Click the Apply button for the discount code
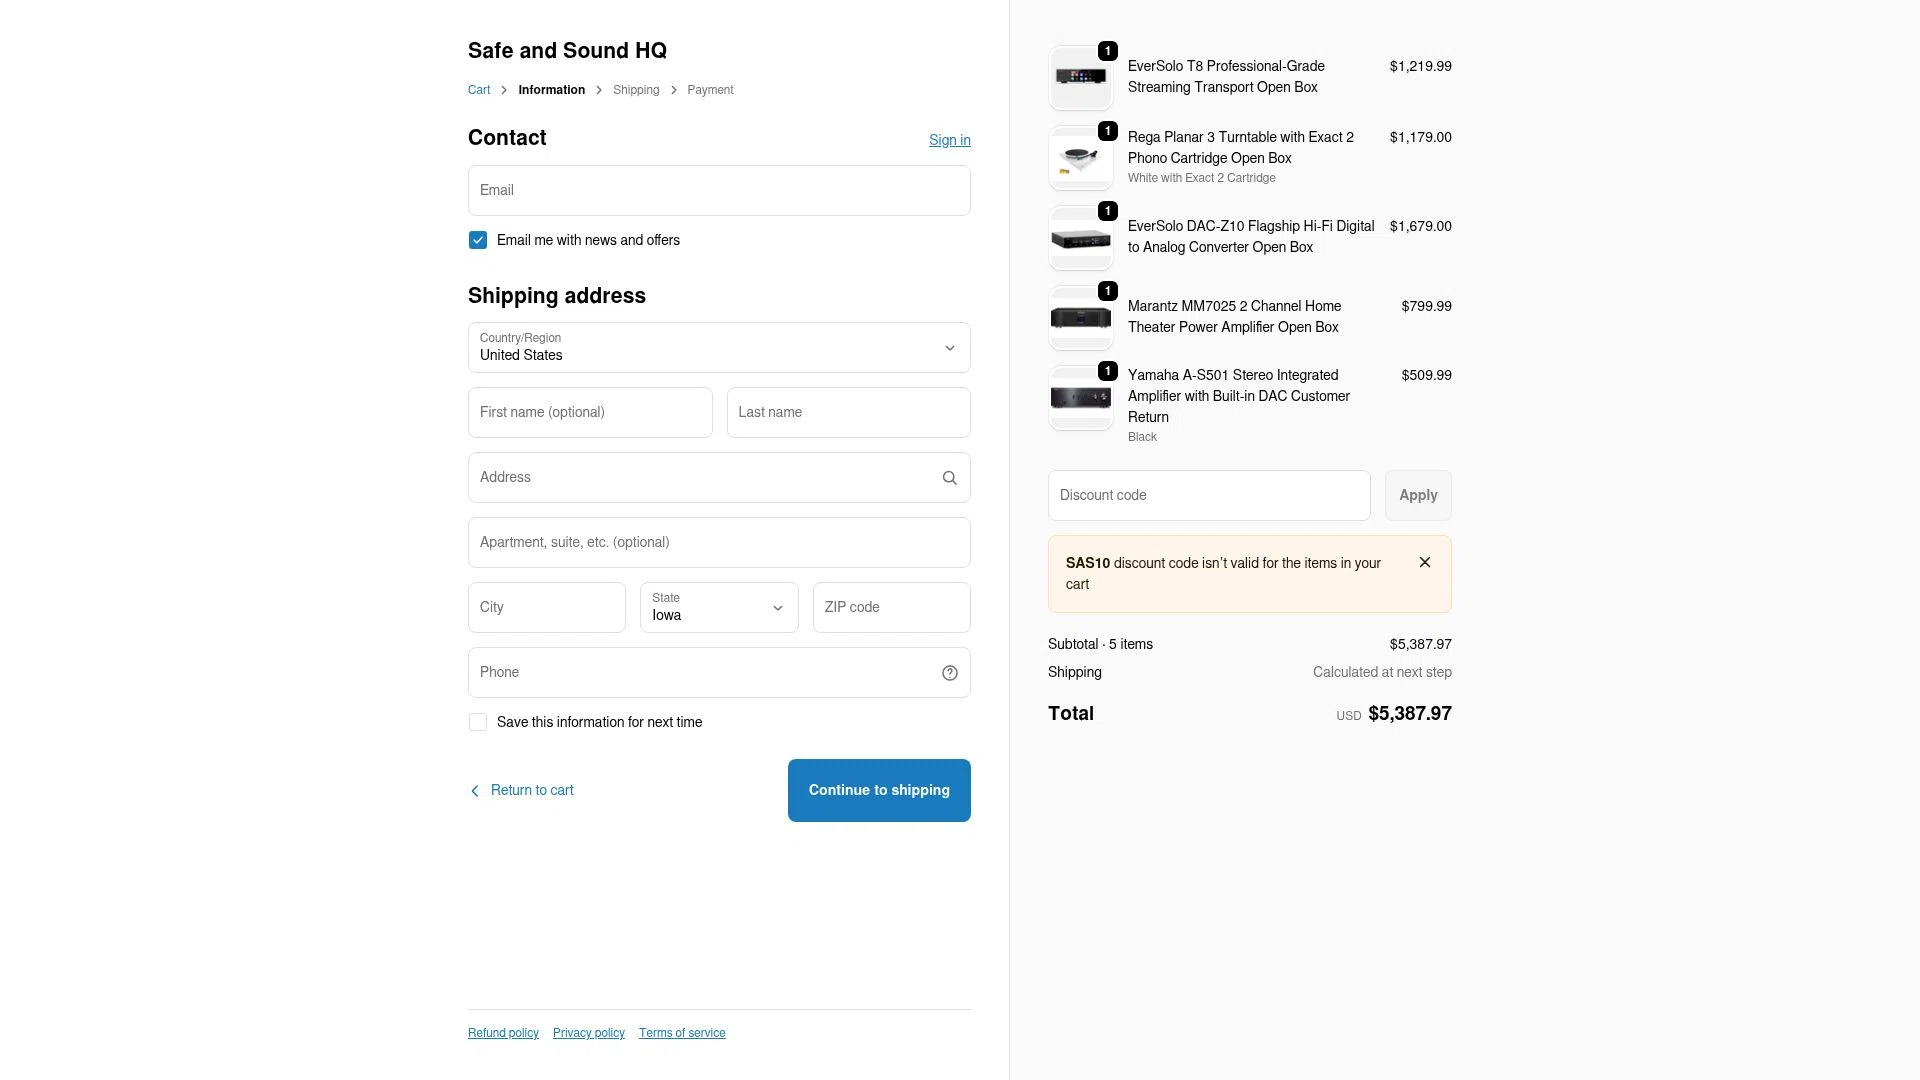Viewport: 1920px width, 1080px height. point(1417,495)
